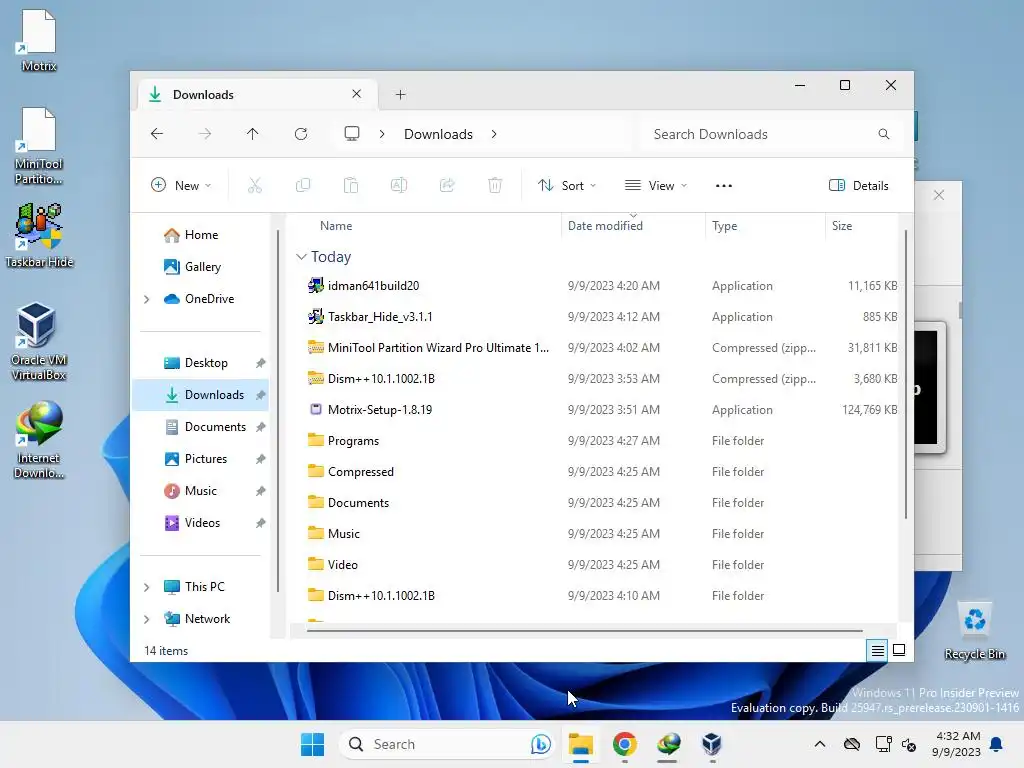Show hidden tray icons chevron
The image size is (1024, 768).
820,744
